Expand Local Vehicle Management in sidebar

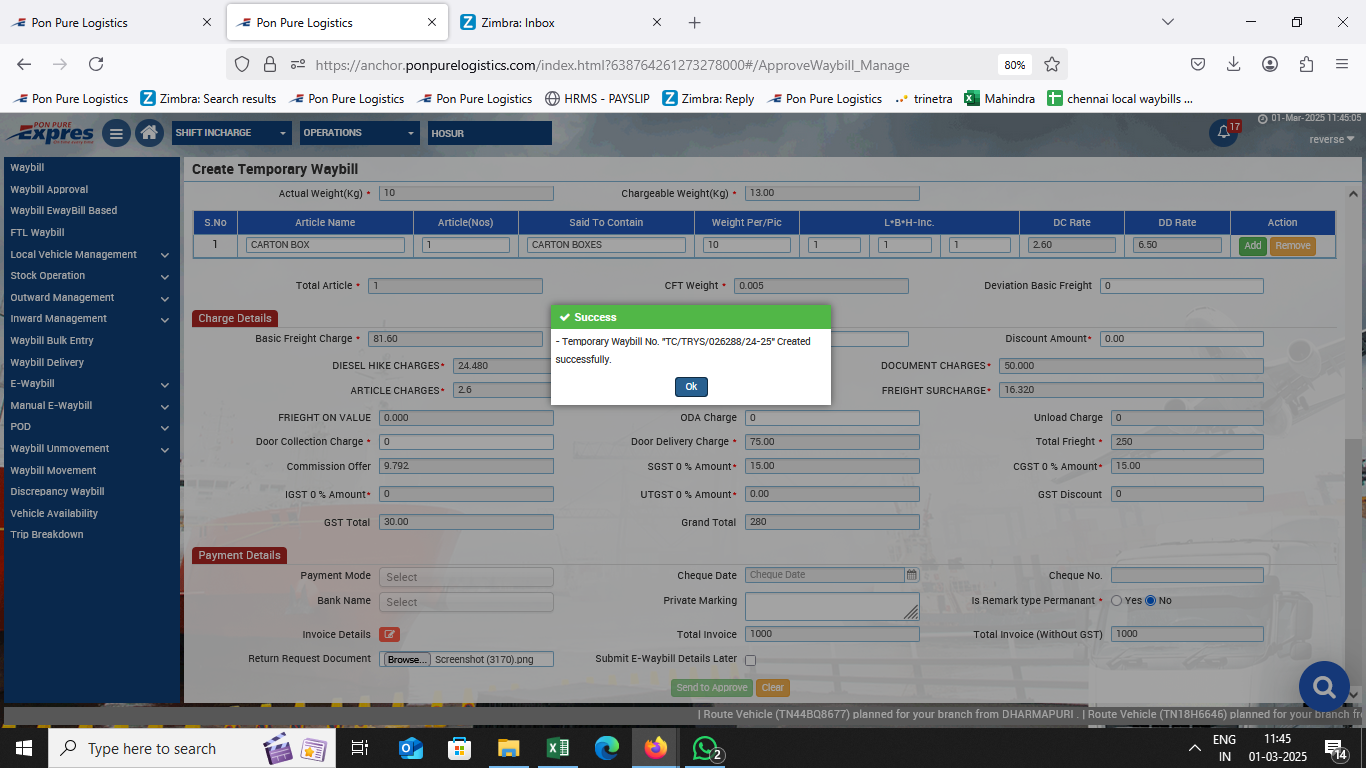90,255
